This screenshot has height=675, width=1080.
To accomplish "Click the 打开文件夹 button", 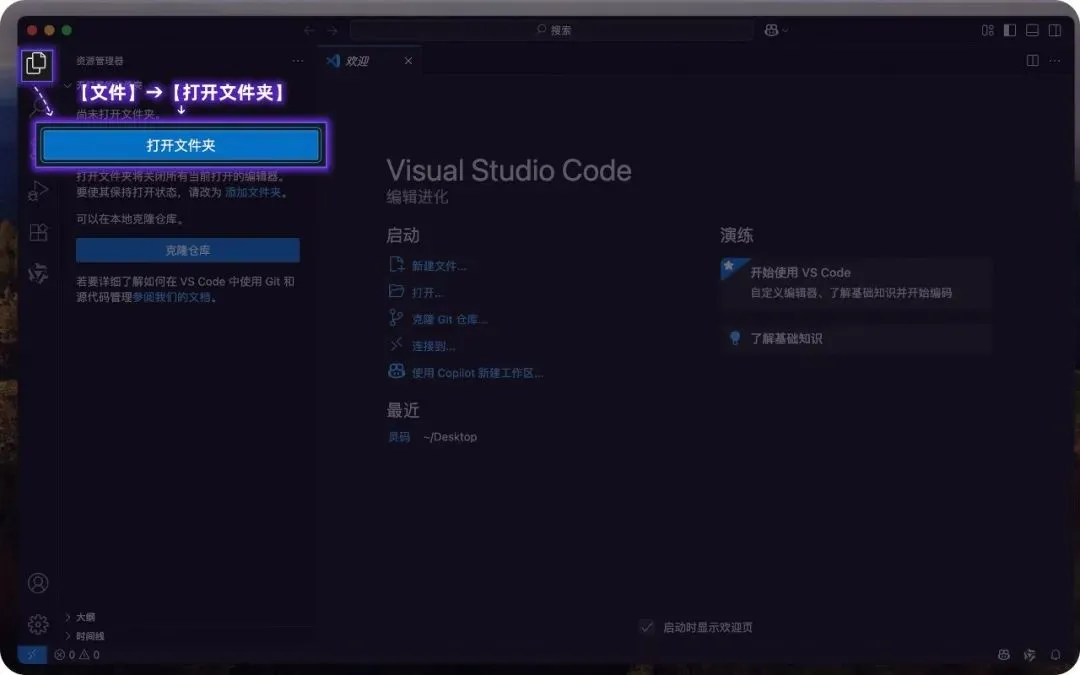I will click(x=181, y=145).
